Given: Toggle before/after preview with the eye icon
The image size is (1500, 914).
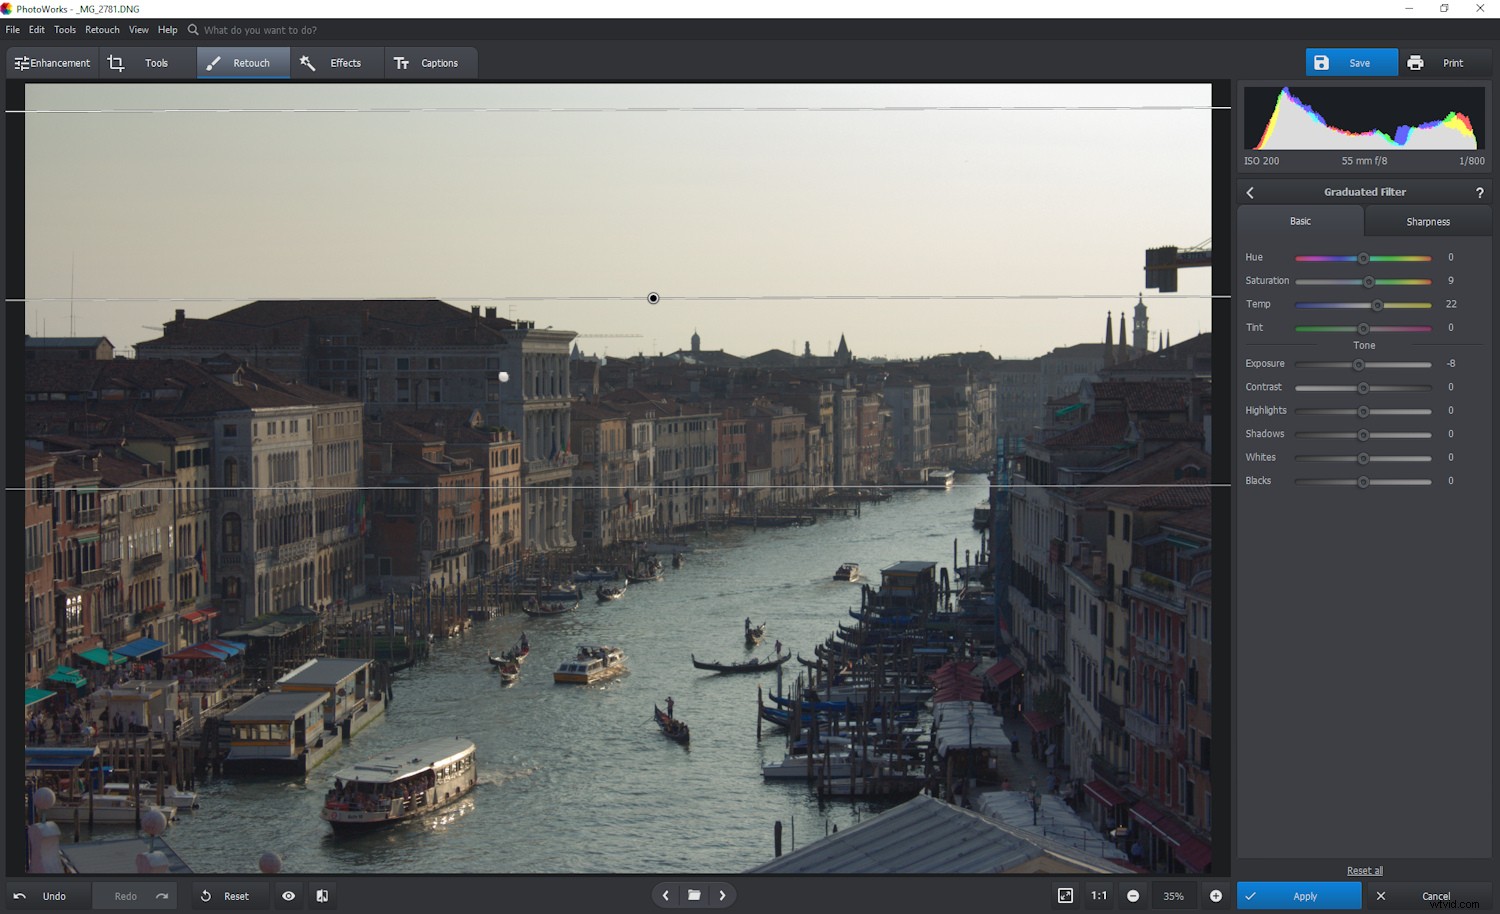Looking at the screenshot, I should (x=289, y=896).
